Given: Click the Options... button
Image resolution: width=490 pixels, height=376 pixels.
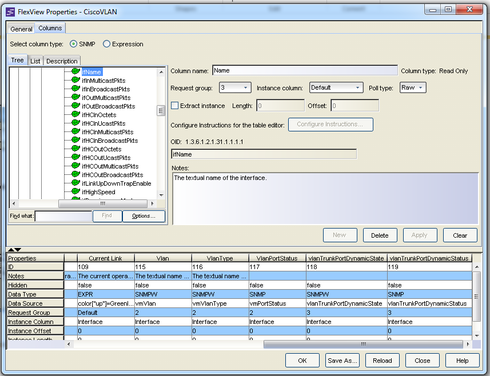Looking at the screenshot, I should coord(144,216).
